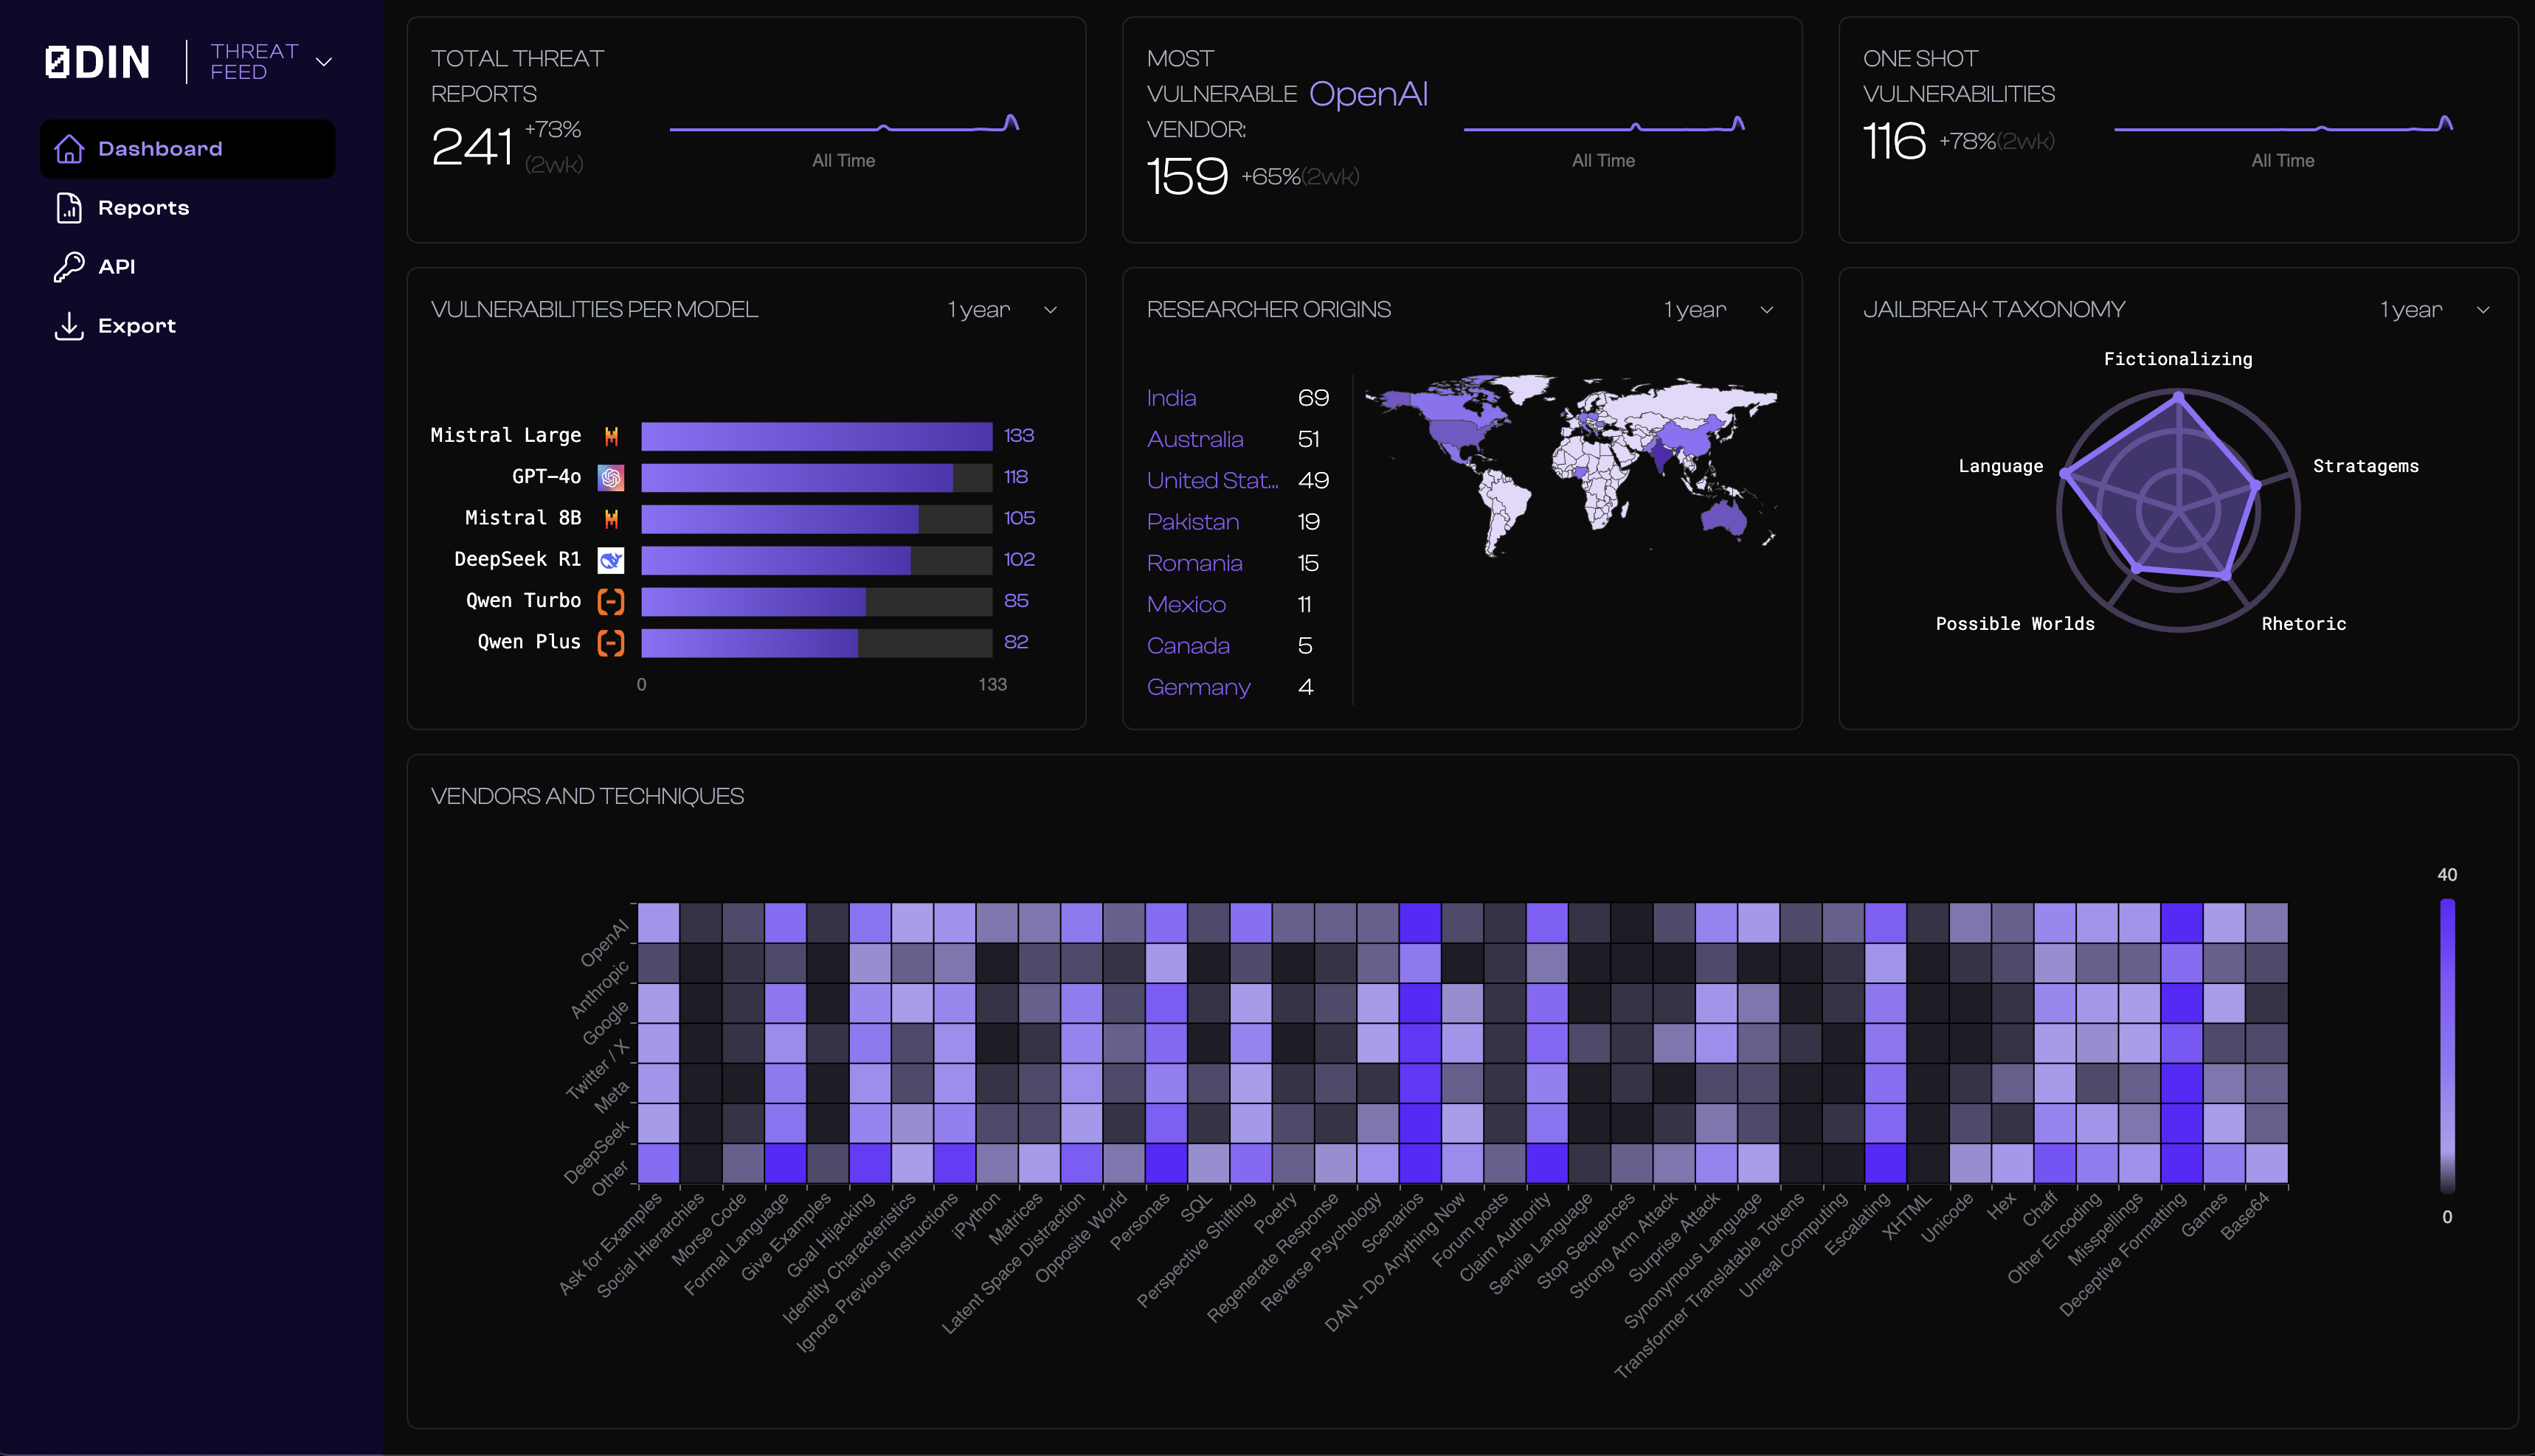This screenshot has height=1456, width=2535.
Task: Open the API sidebar item
Action: [x=188, y=267]
